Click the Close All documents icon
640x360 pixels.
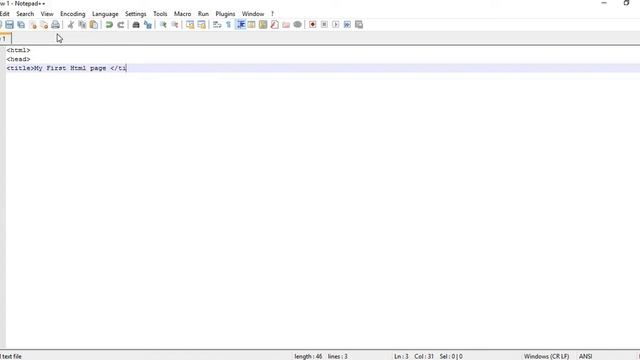44,24
